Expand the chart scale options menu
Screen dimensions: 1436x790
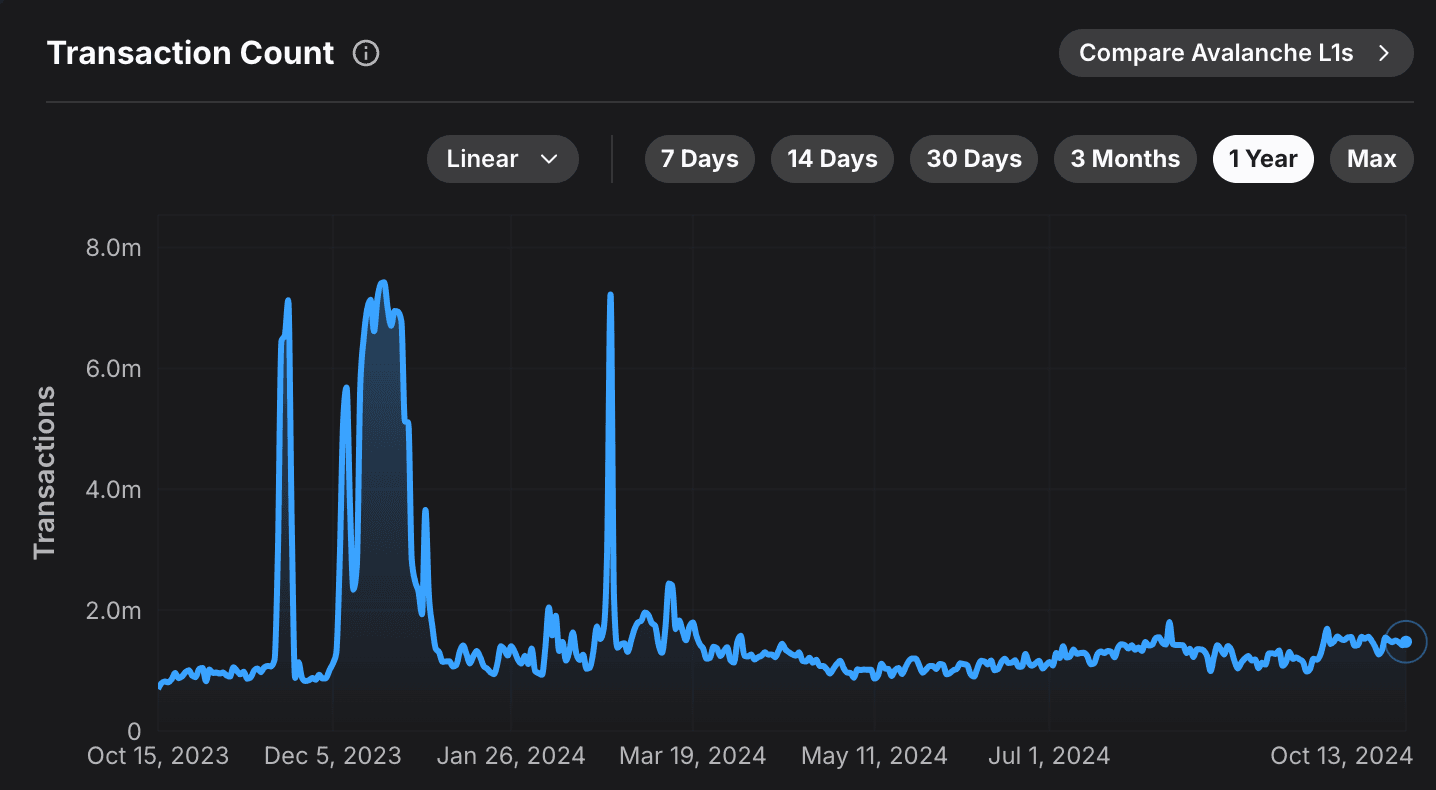502,158
